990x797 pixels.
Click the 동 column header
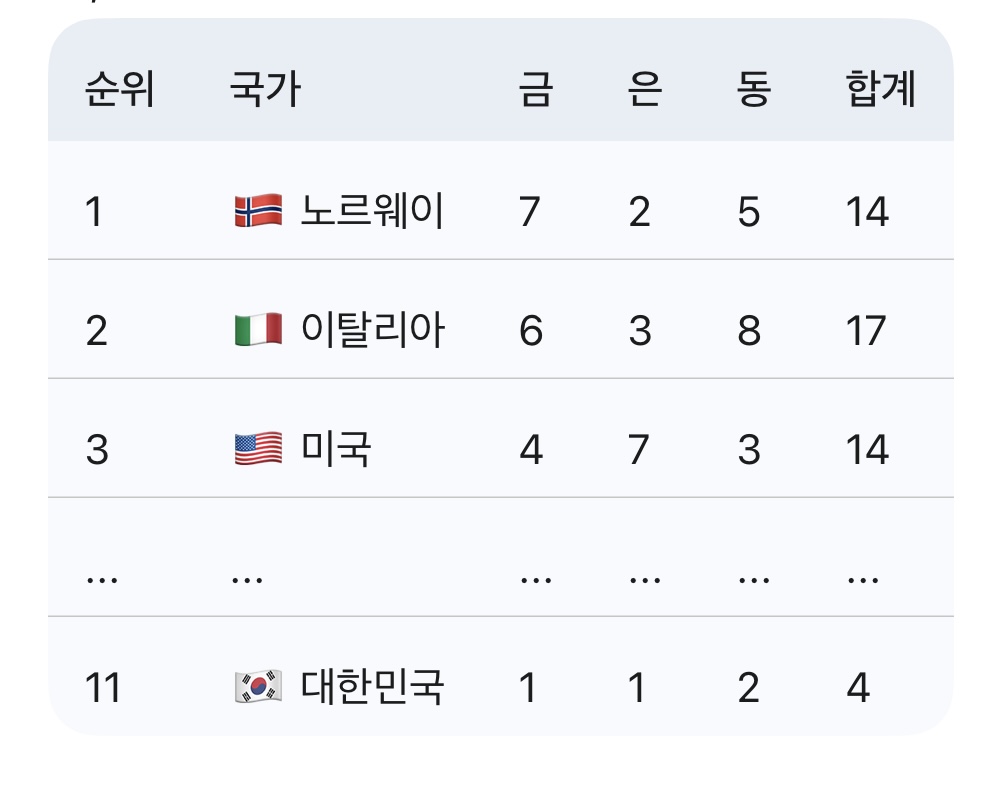coord(754,89)
